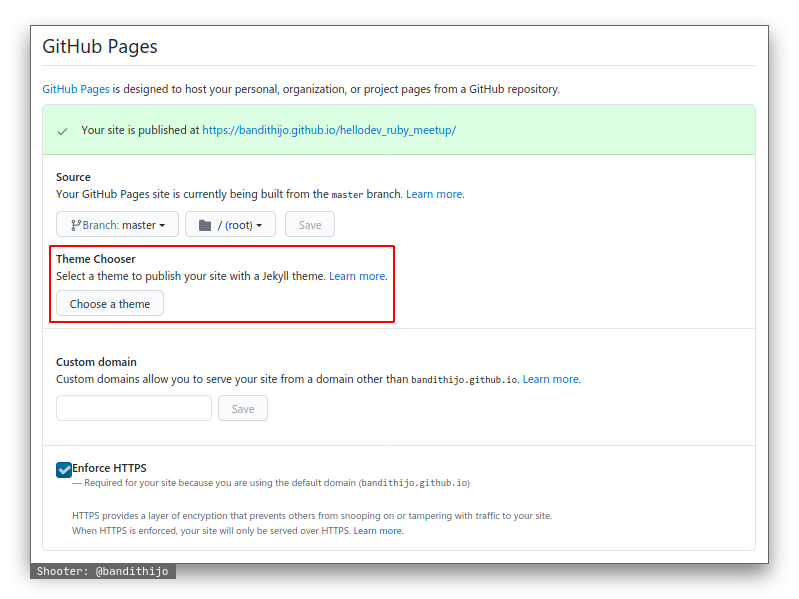Image resolution: width=799 pixels, height=599 pixels.
Task: Follow the GitHub Pages link in the description
Action: tap(76, 89)
